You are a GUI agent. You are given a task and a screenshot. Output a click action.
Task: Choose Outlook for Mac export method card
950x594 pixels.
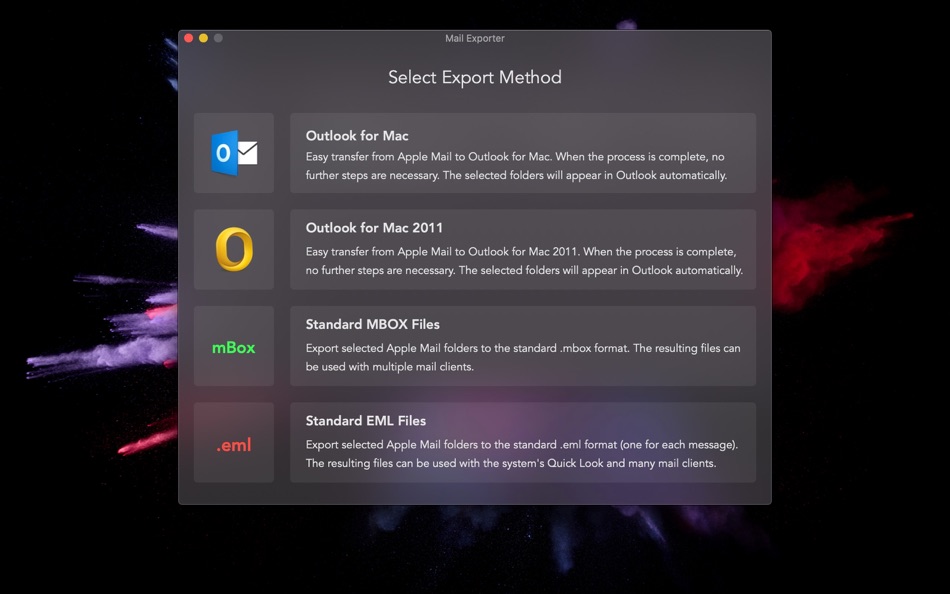click(523, 153)
